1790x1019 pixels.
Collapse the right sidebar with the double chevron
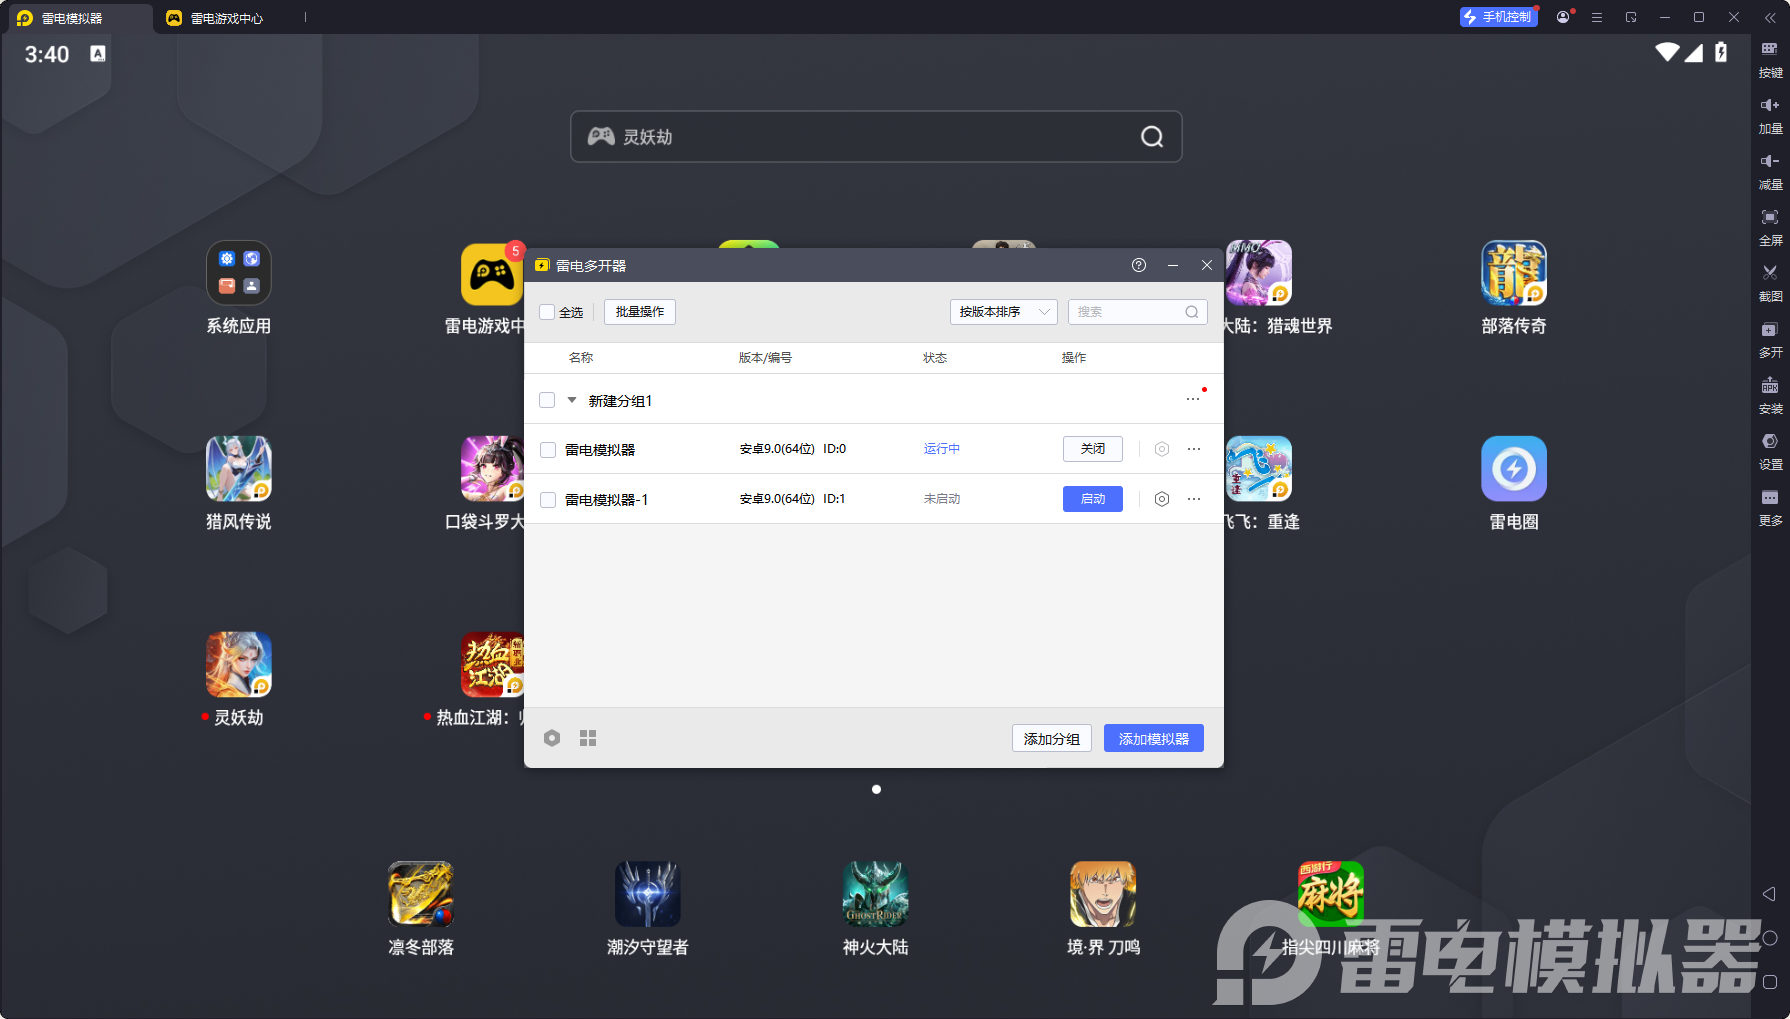point(1770,18)
